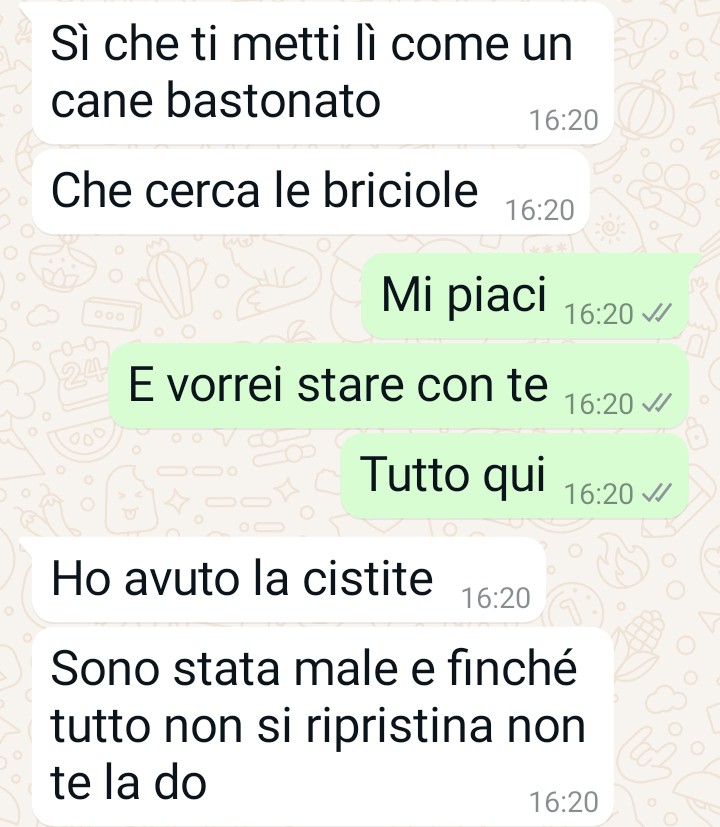
Task: Tap the timestamp under 'te la do'
Action: point(564,802)
